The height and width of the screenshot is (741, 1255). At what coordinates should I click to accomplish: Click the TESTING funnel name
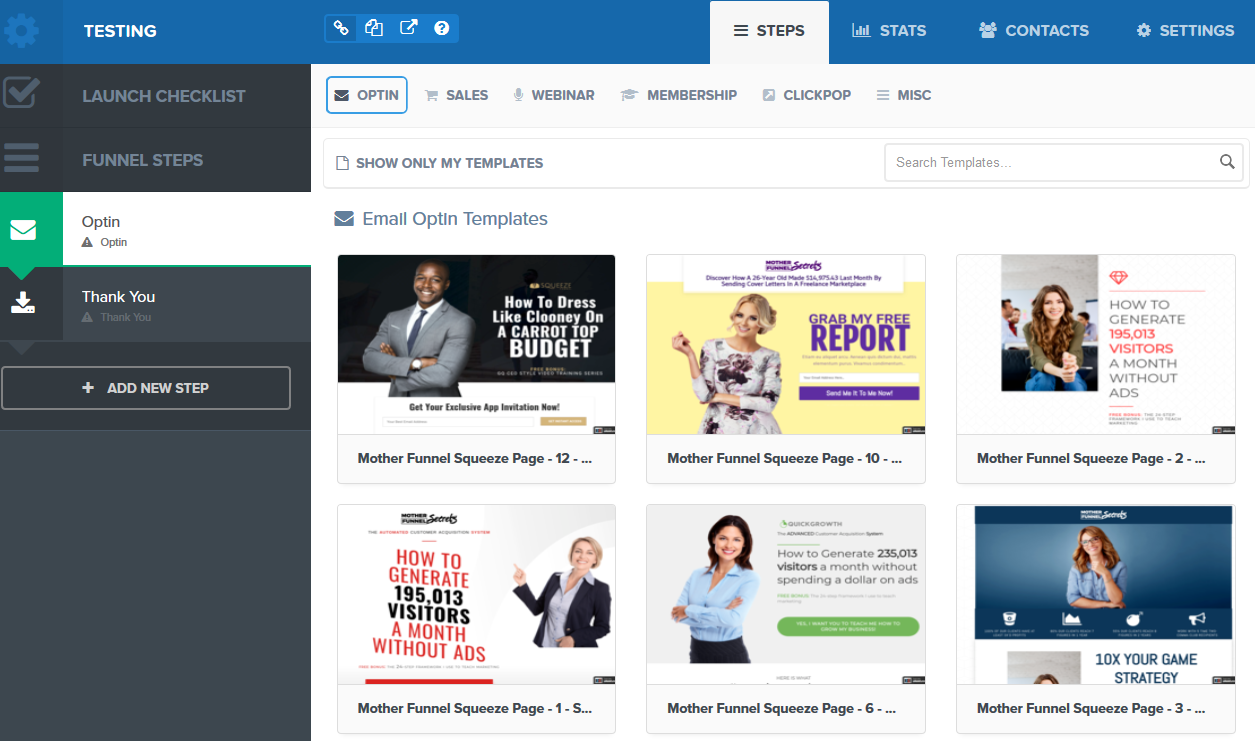tap(120, 31)
